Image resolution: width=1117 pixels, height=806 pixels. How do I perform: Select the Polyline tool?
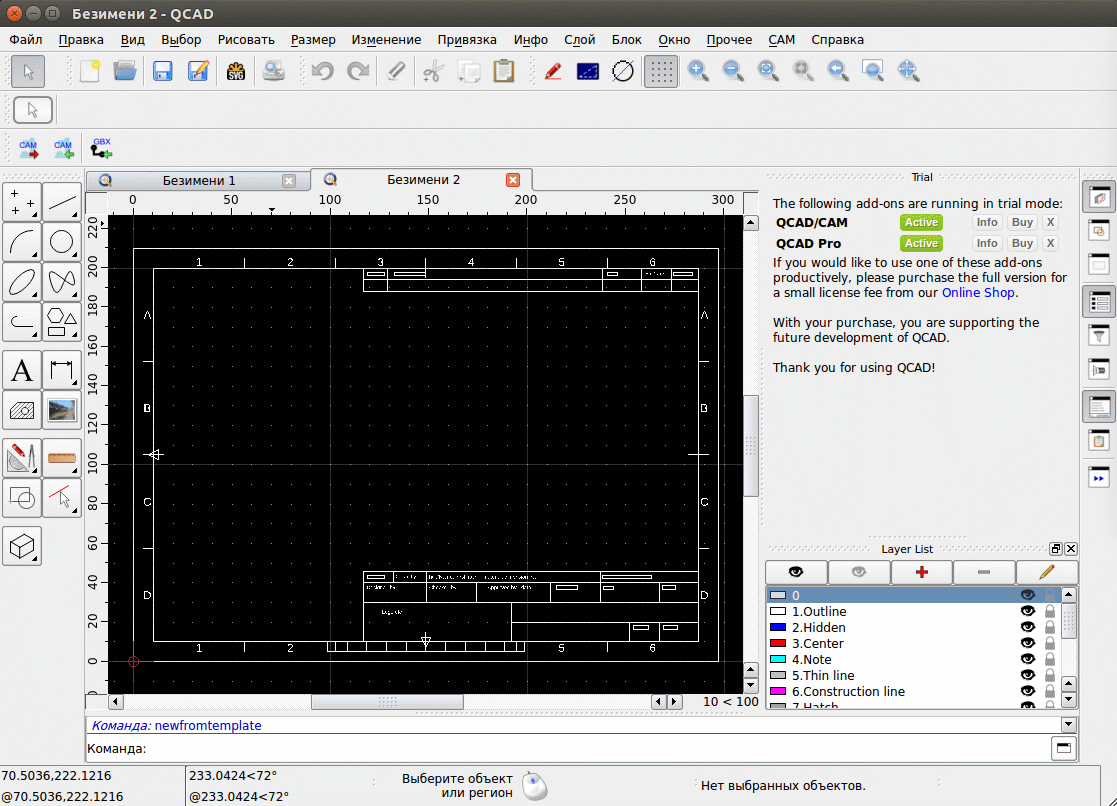22,323
